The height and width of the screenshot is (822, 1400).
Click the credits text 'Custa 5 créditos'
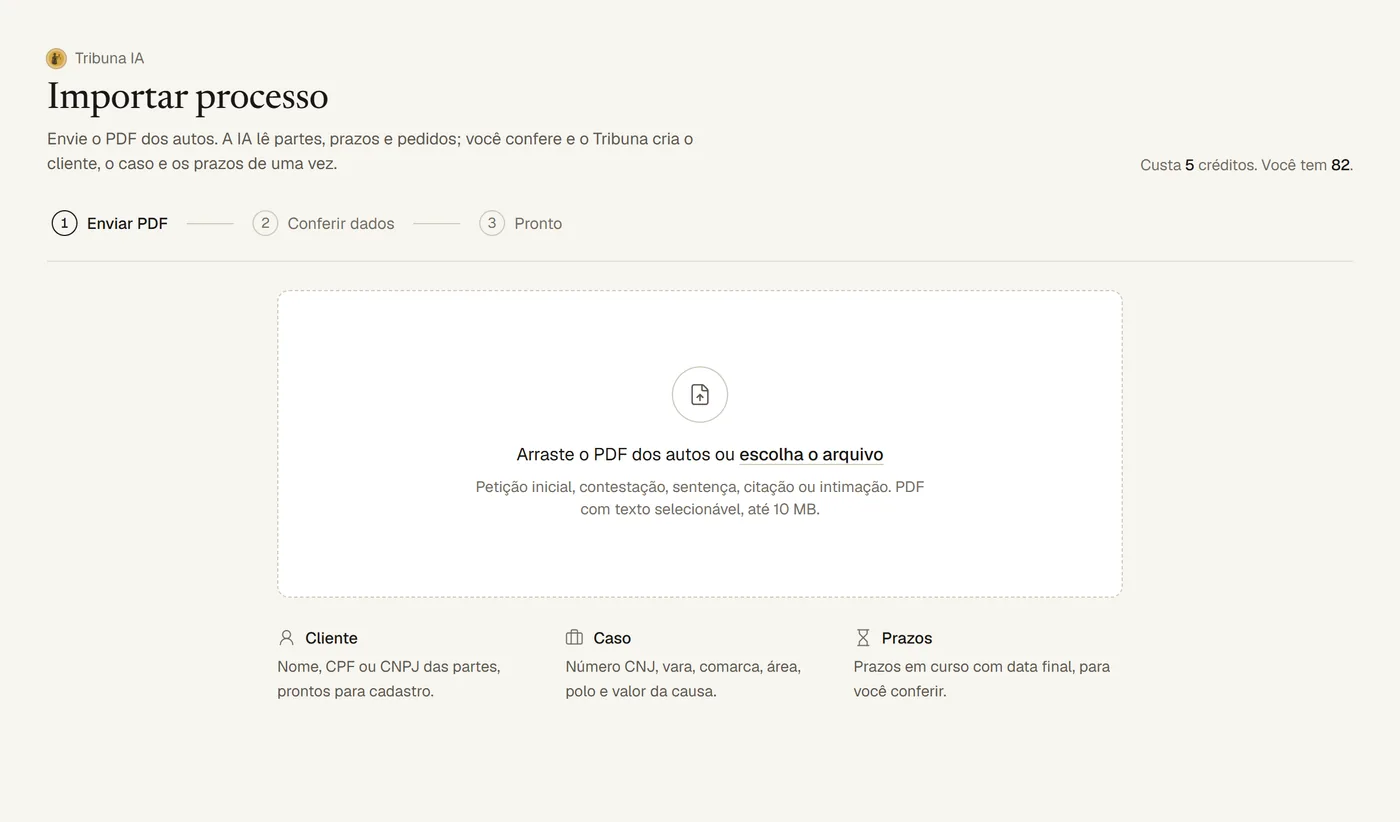[x=1198, y=165]
